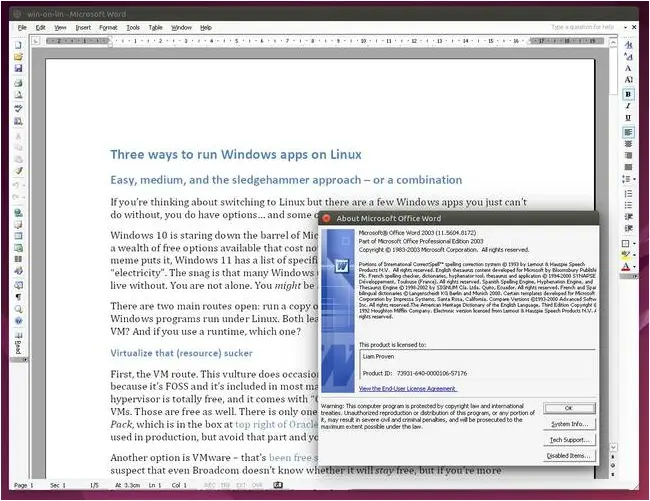Click the Insert Table icon
The image size is (650, 501).
point(18,236)
